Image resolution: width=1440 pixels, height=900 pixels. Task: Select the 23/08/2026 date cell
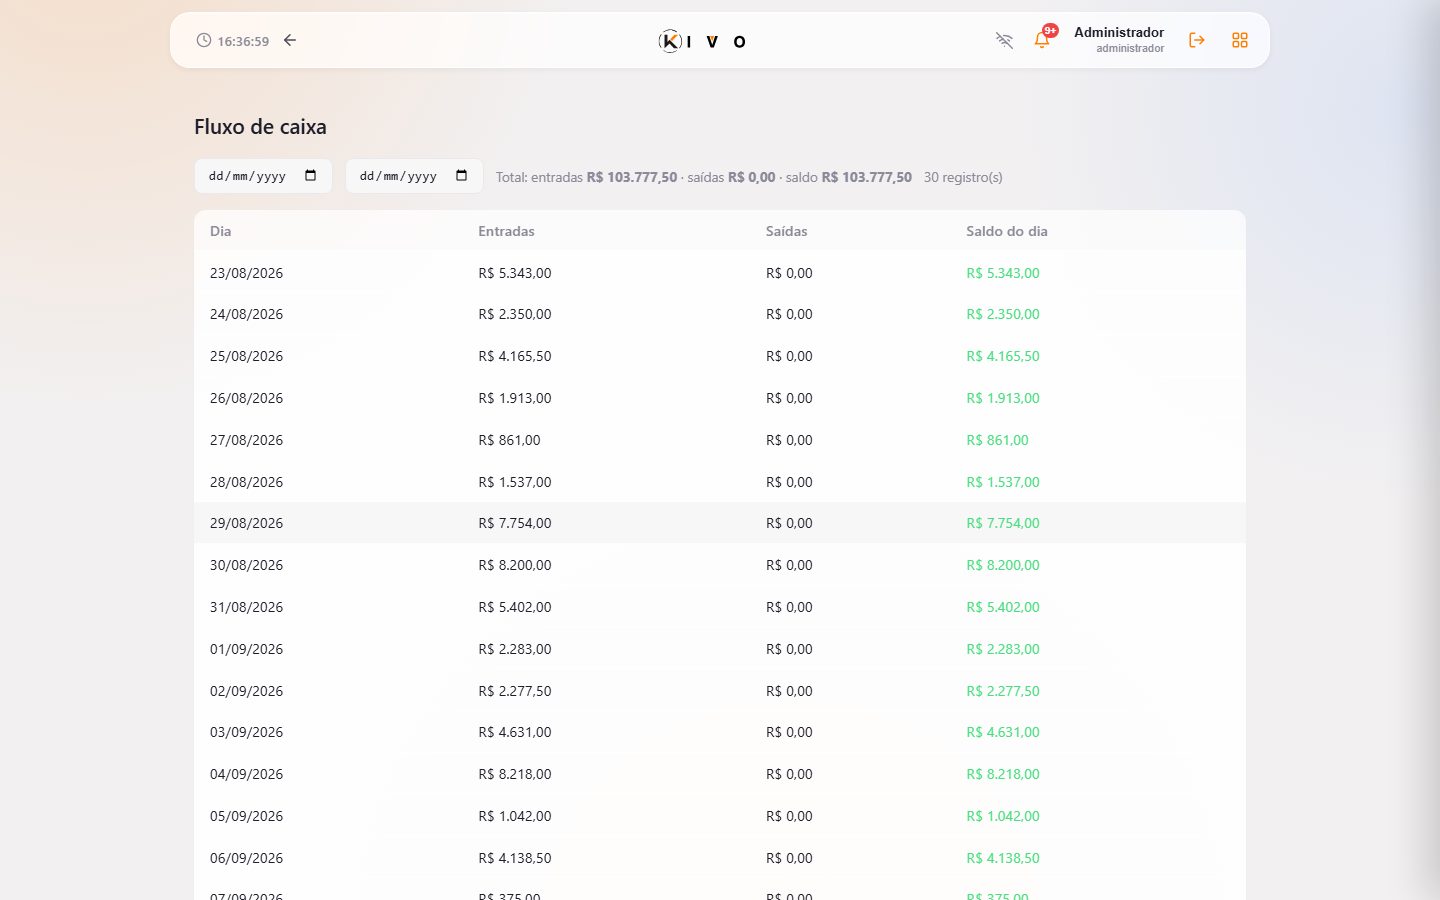pos(246,273)
